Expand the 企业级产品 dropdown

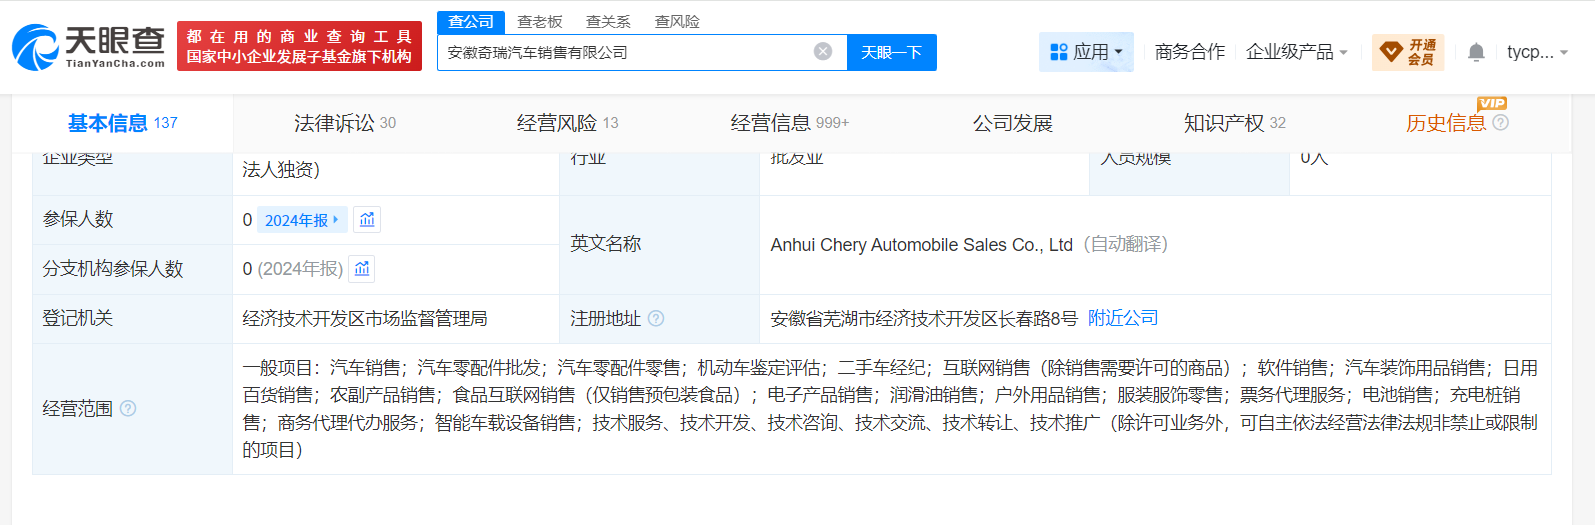point(1297,52)
